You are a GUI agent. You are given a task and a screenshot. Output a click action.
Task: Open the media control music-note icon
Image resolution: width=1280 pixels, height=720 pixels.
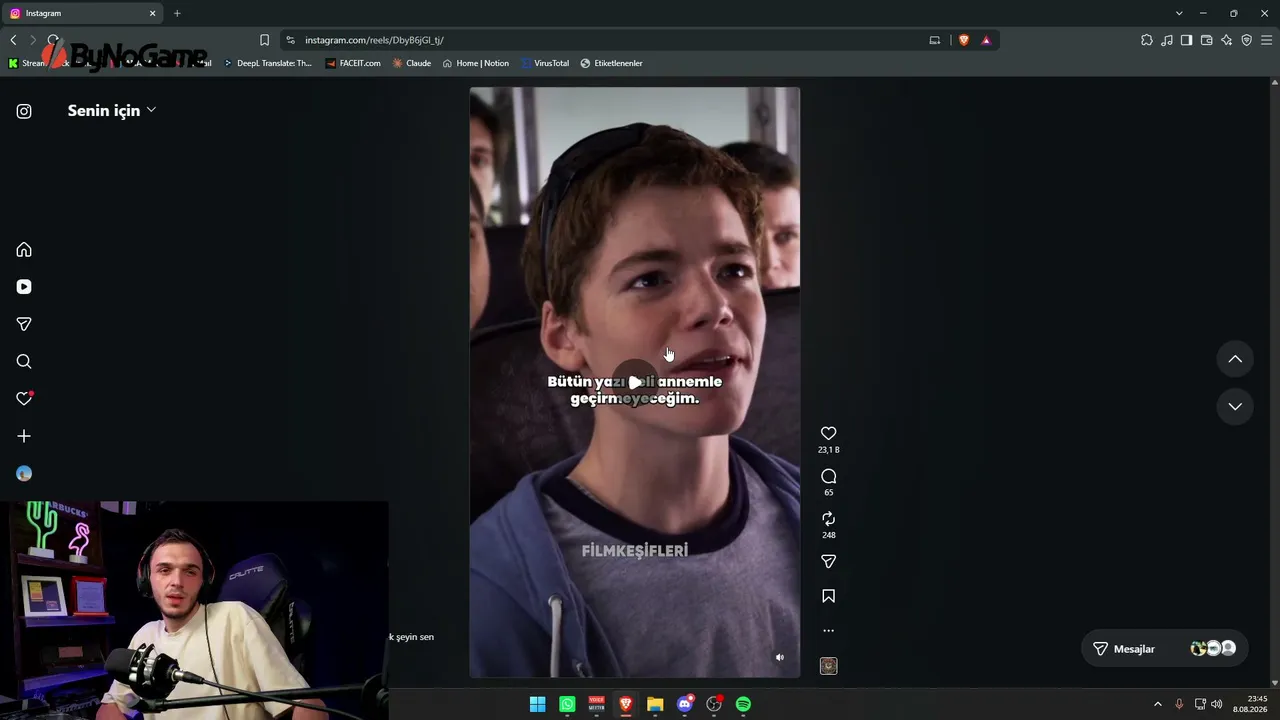tap(1167, 40)
